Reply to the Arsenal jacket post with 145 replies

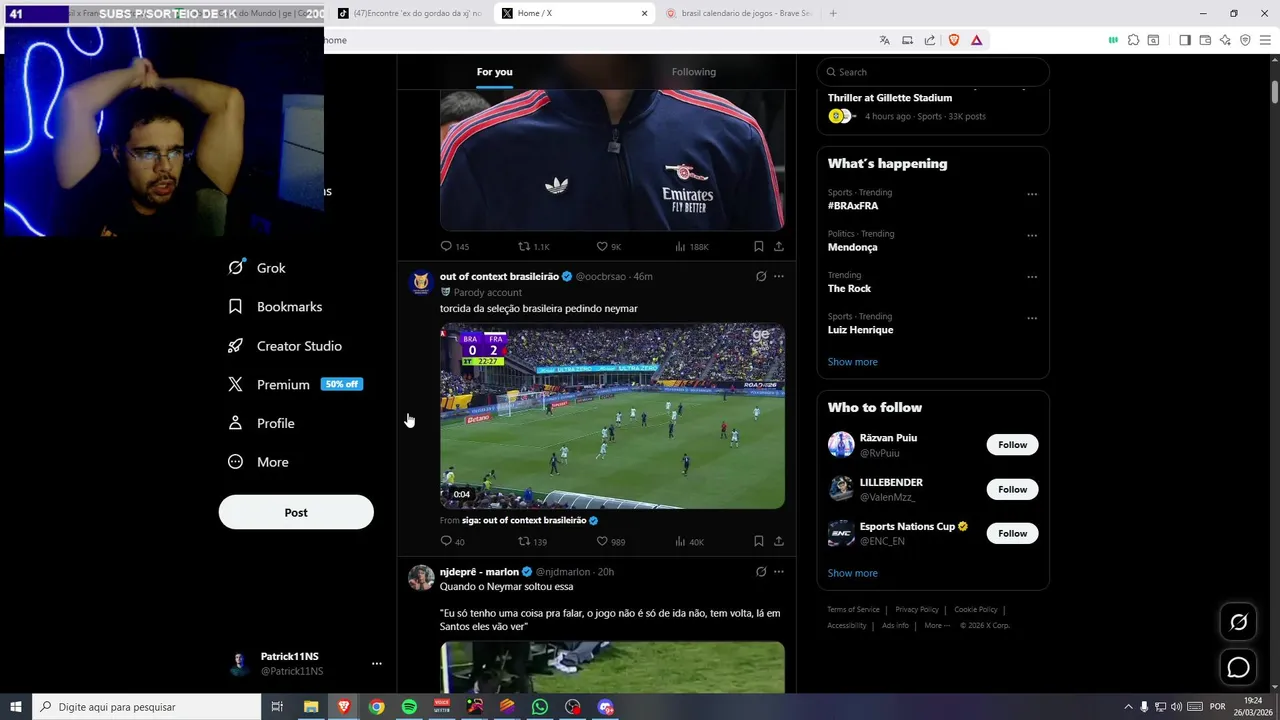point(454,246)
